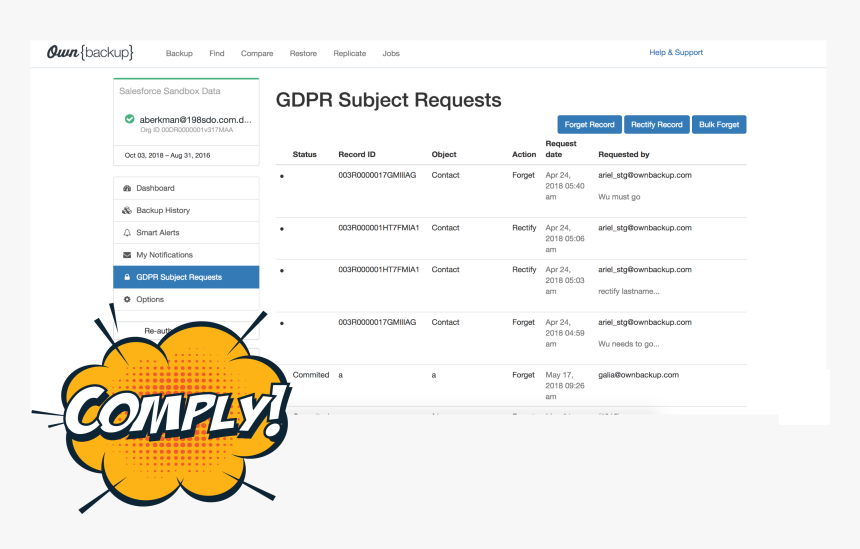This screenshot has height=549, width=860.
Task: Open the Find menu
Action: [x=217, y=53]
